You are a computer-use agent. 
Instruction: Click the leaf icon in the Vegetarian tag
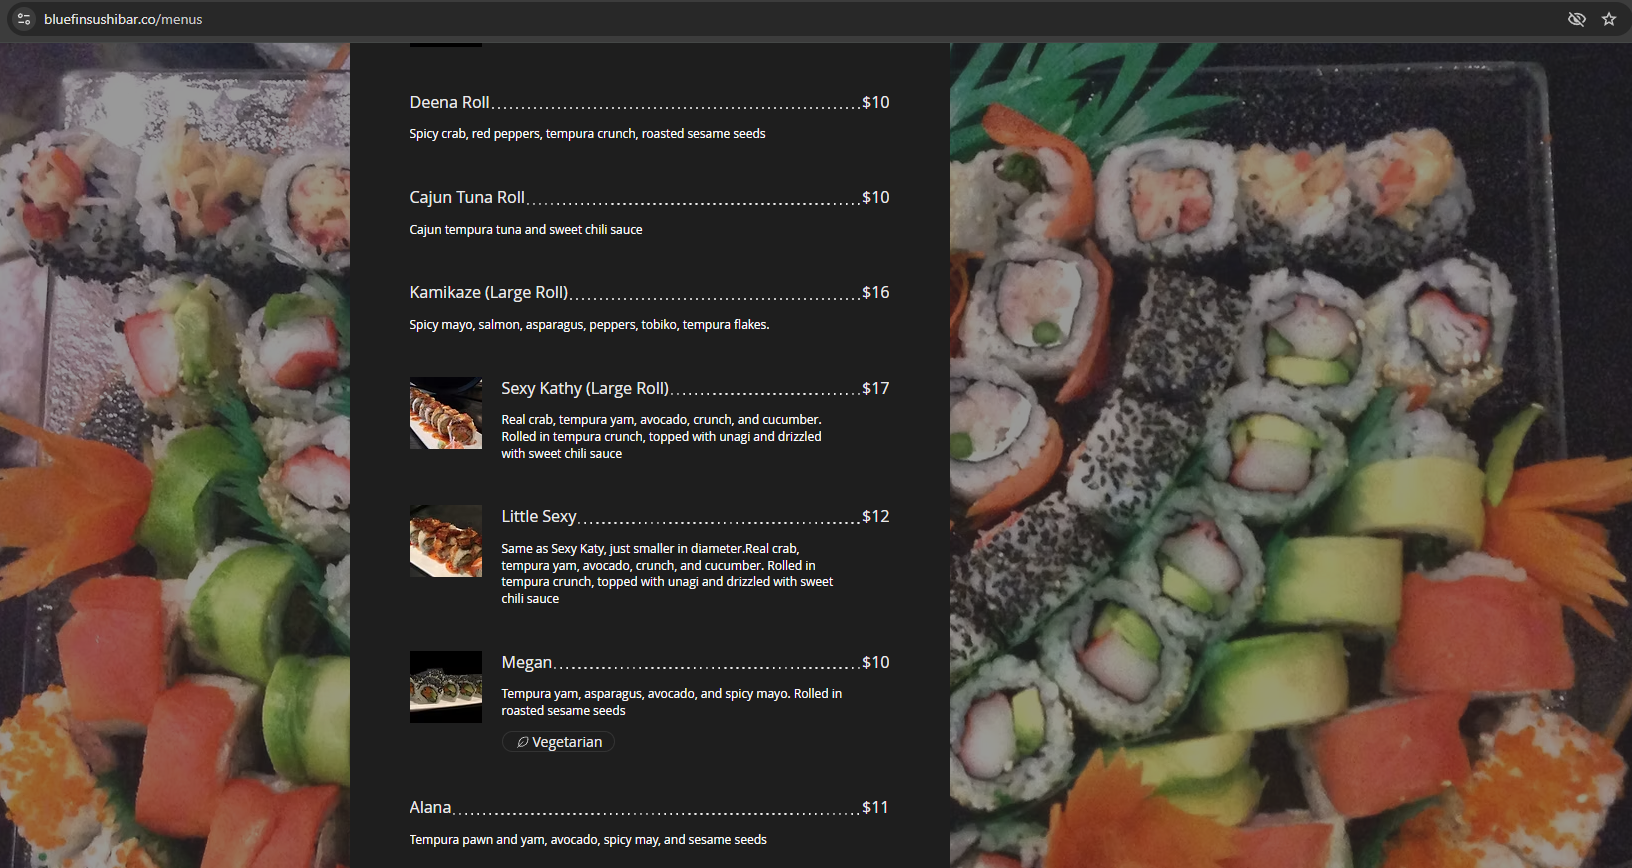(522, 742)
